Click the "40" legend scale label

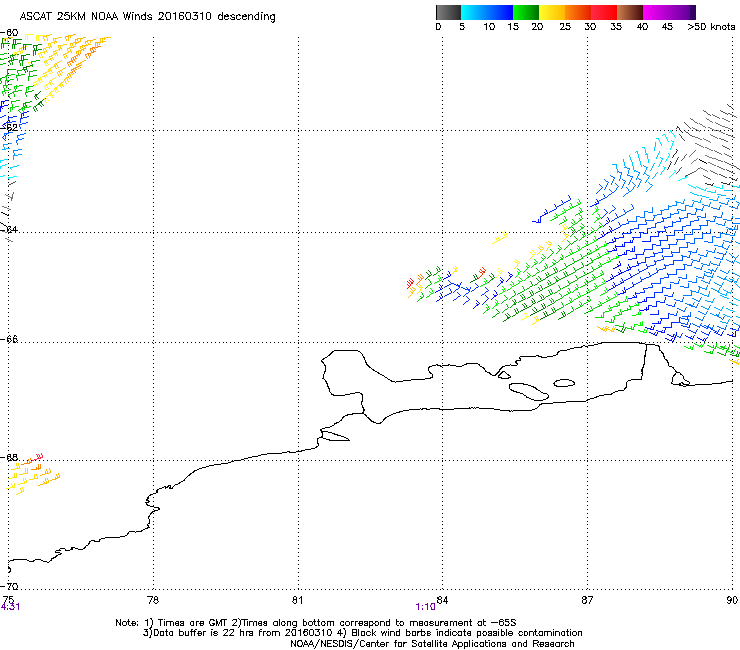642,27
